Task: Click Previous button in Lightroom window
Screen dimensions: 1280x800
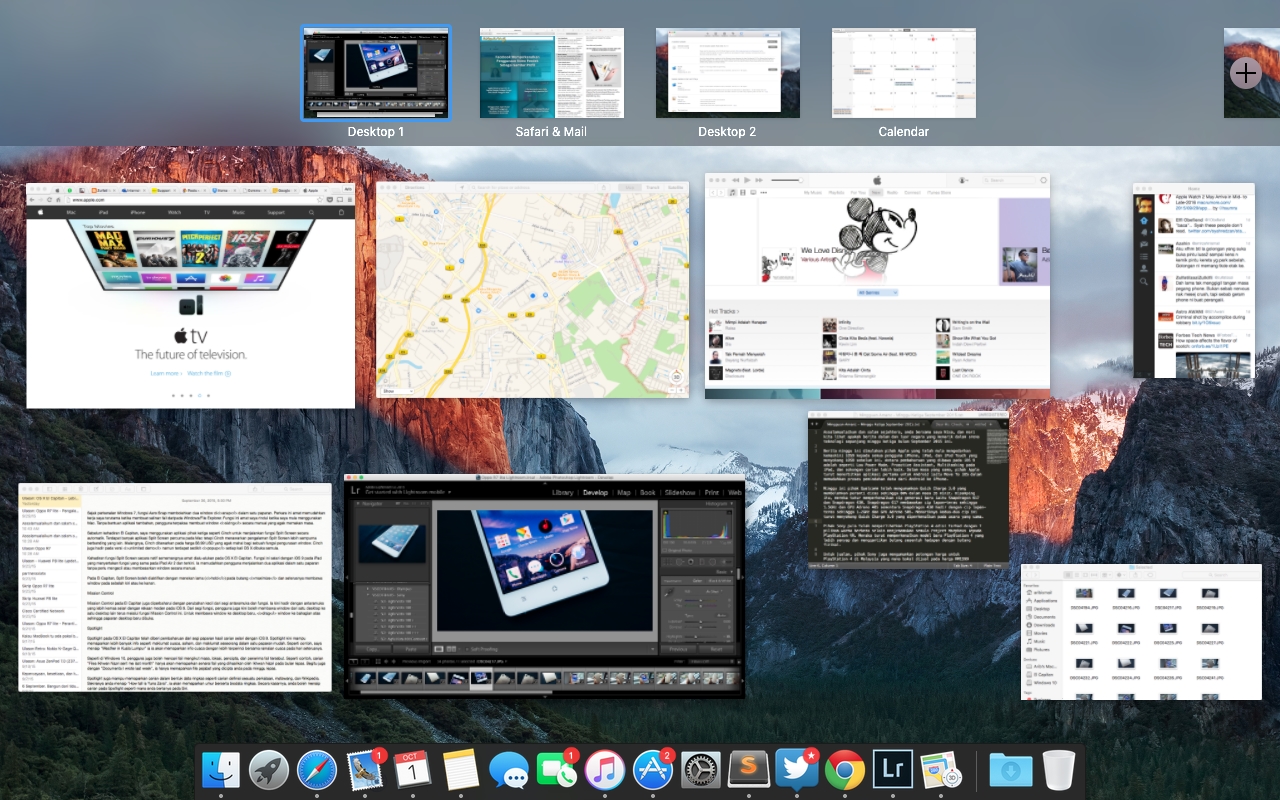Action: [678, 649]
